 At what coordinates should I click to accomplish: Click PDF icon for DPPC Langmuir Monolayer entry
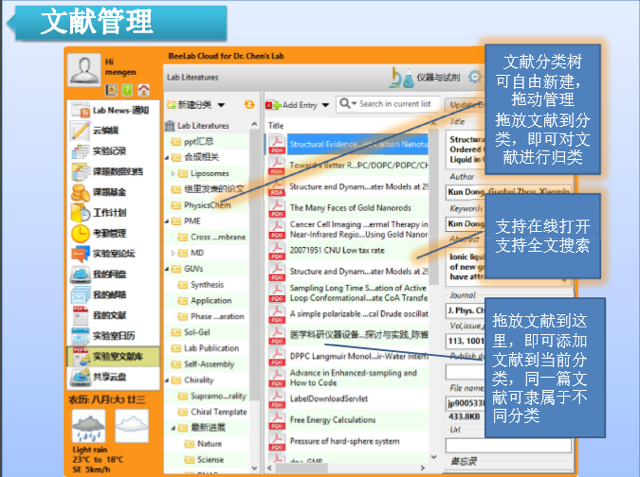point(277,356)
